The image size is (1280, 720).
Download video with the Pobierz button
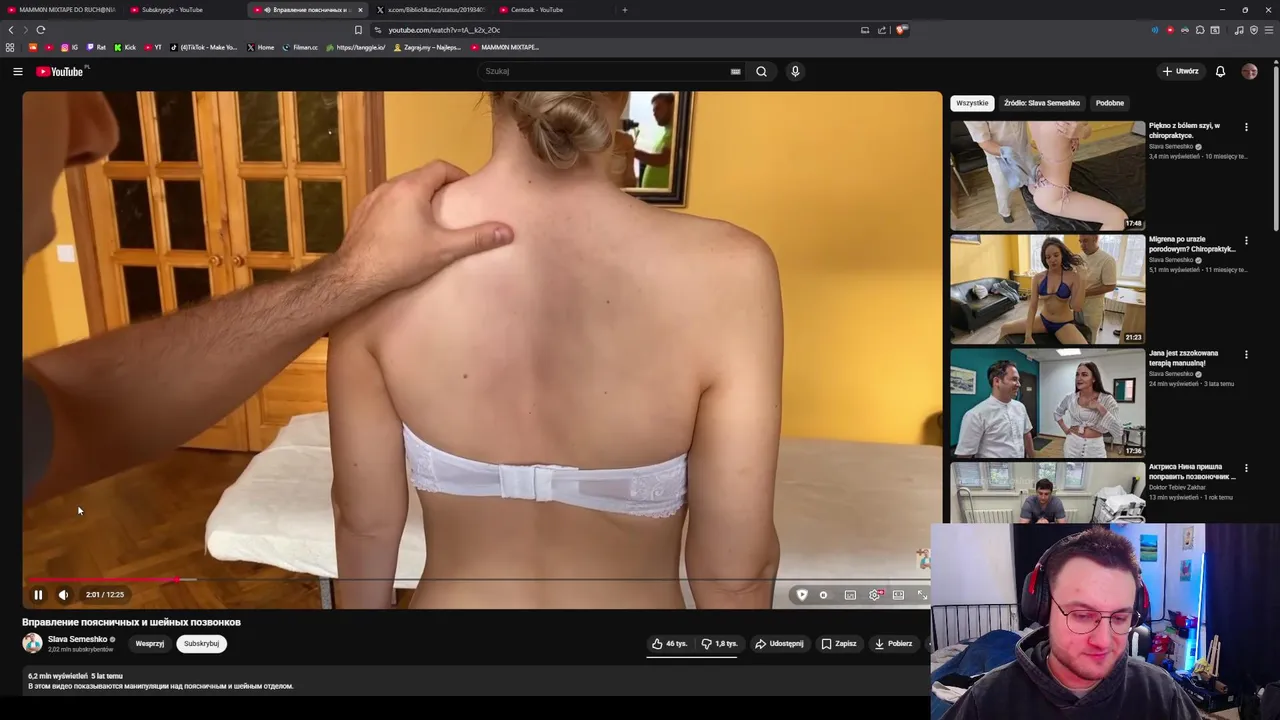[x=893, y=644]
